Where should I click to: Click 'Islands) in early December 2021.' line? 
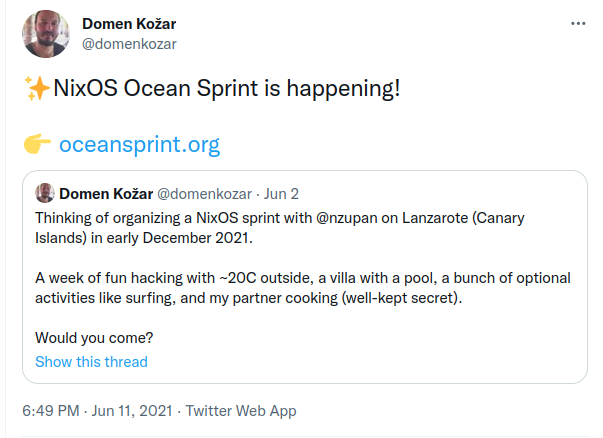click(x=144, y=238)
